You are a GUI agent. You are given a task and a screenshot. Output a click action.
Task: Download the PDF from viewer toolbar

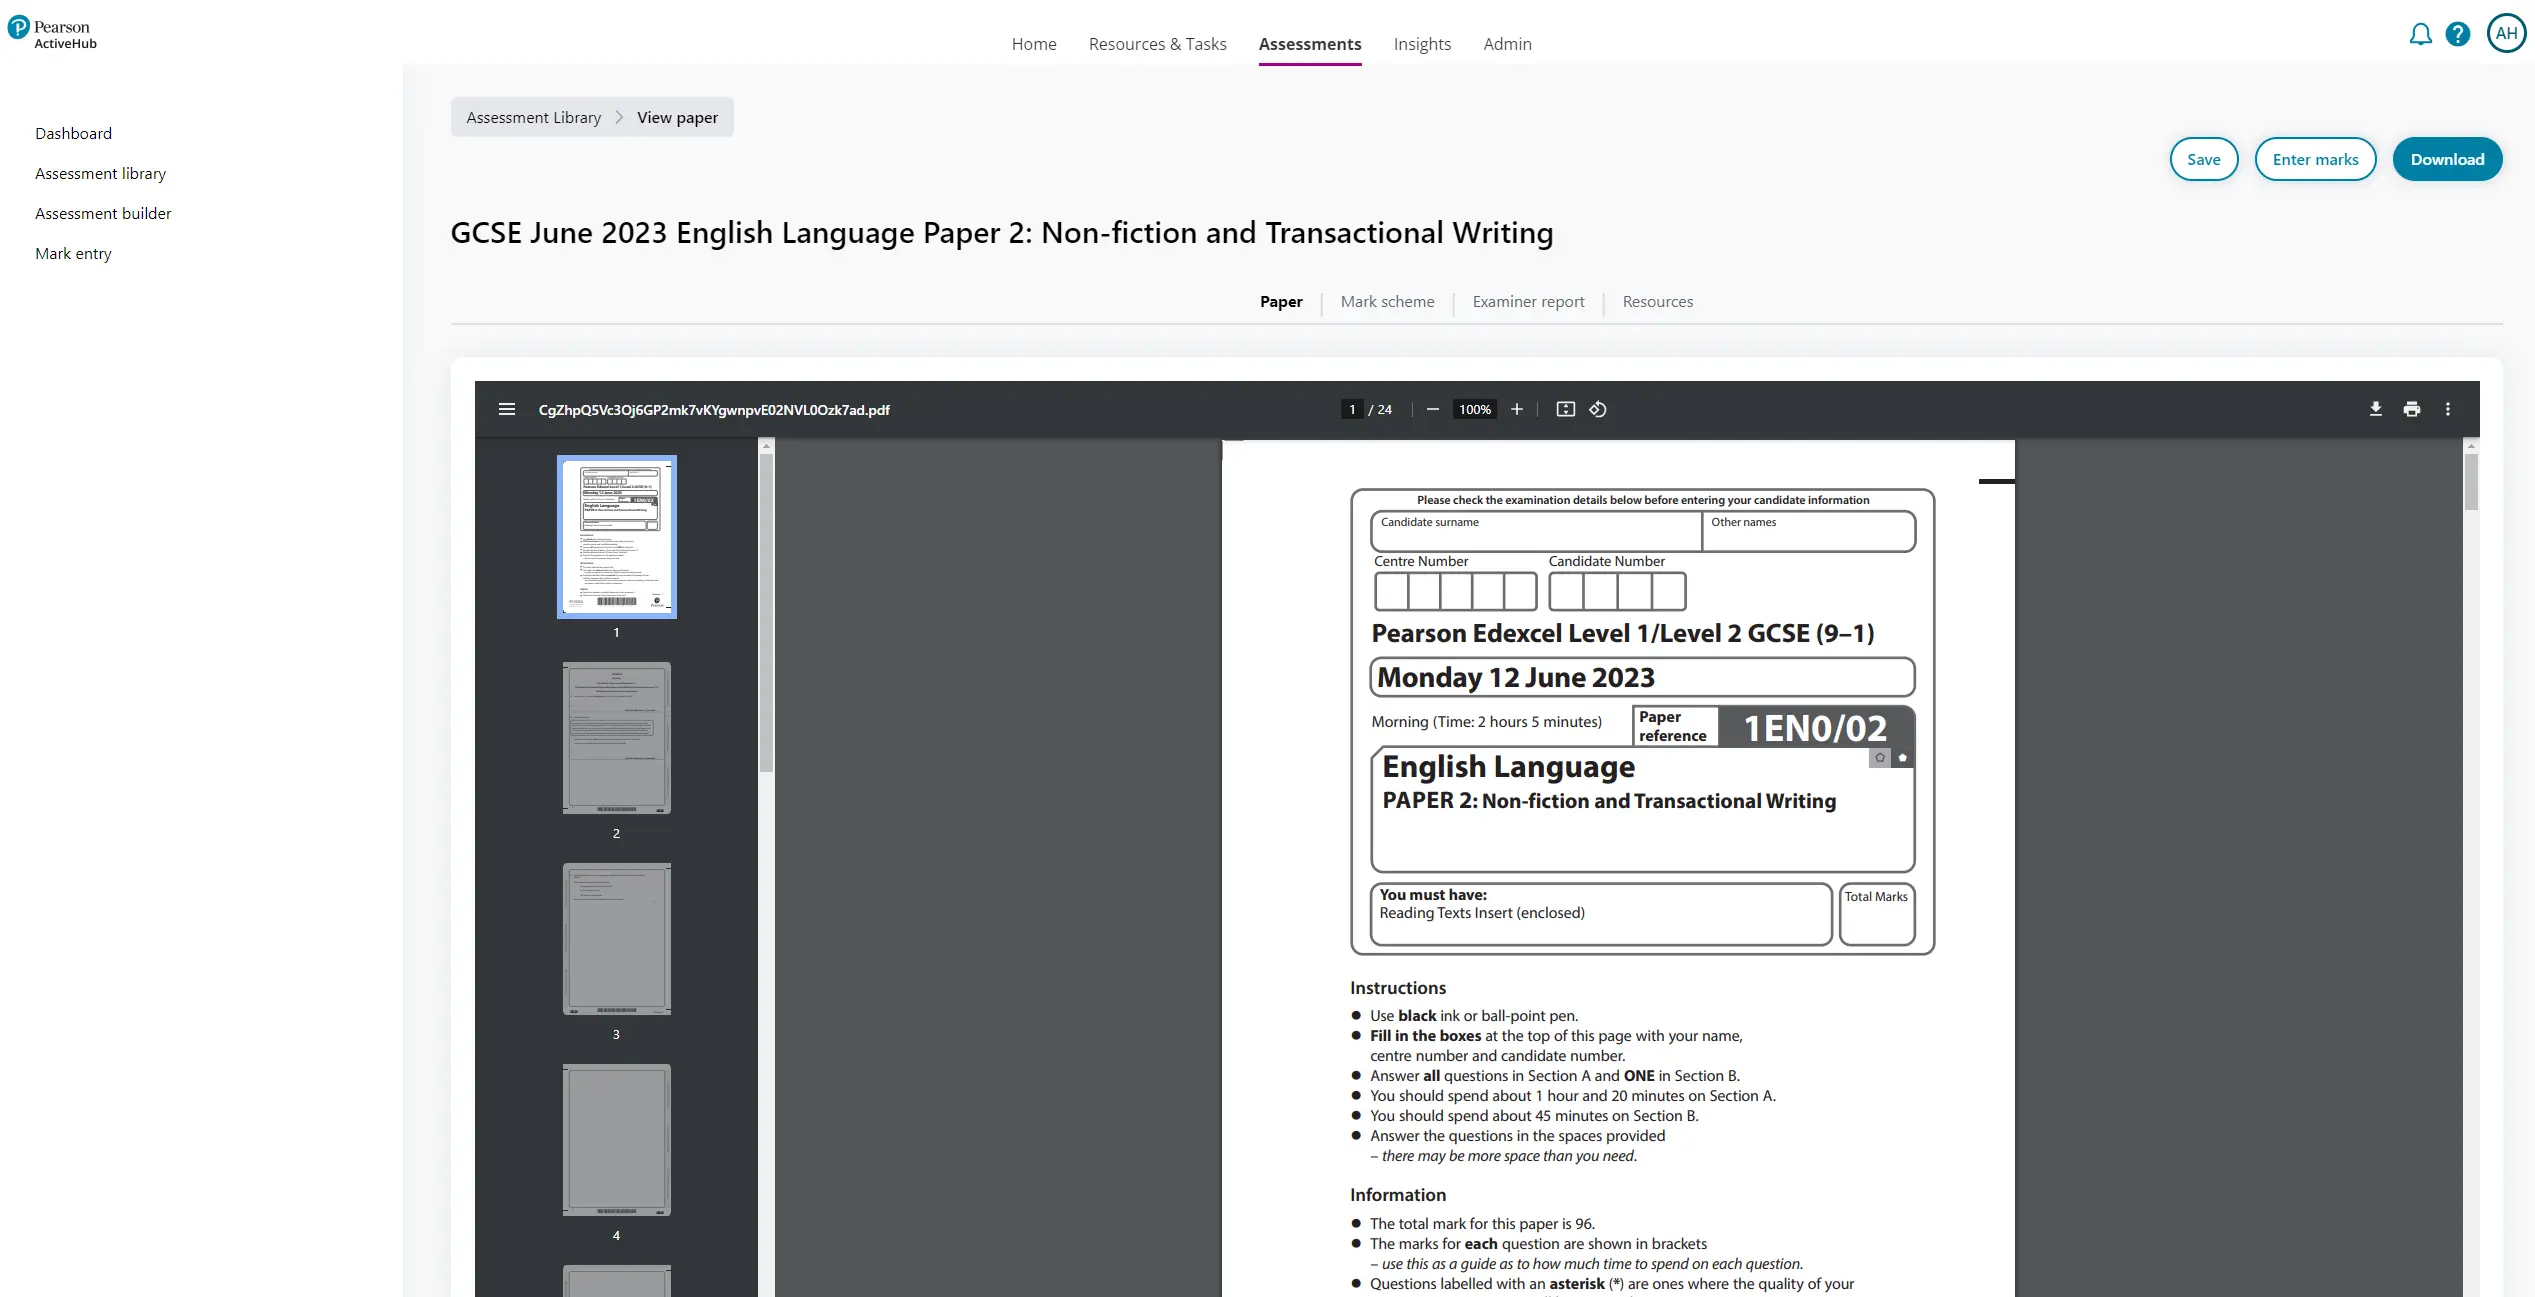tap(2376, 409)
